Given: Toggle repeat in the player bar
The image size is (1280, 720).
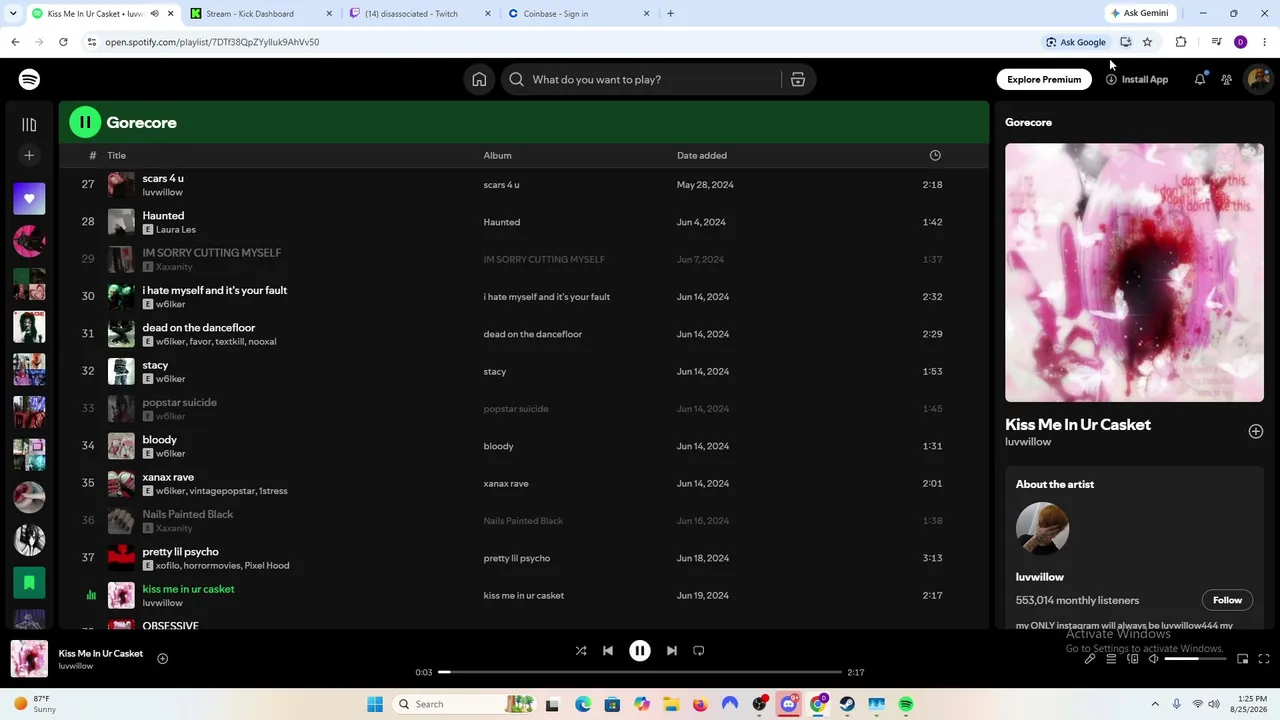Looking at the screenshot, I should (699, 651).
